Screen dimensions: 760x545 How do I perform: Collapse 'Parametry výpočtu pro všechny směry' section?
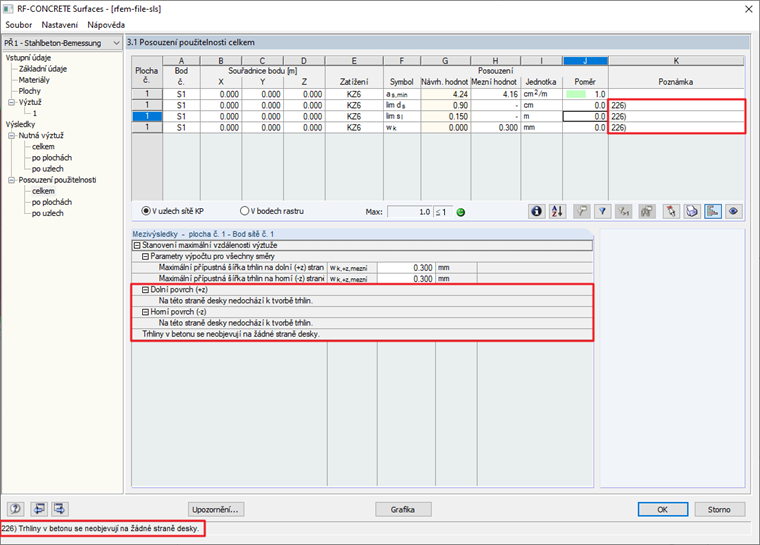click(x=145, y=256)
